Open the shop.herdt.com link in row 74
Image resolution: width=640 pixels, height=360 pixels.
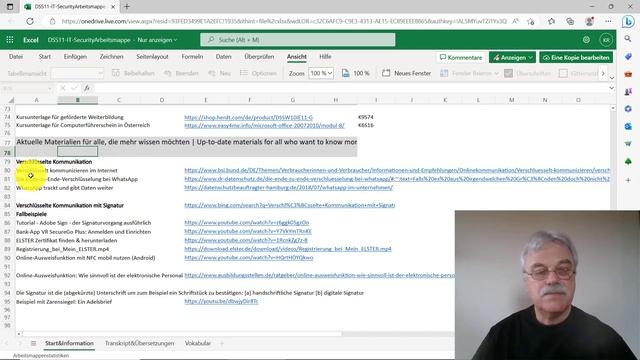(x=249, y=117)
